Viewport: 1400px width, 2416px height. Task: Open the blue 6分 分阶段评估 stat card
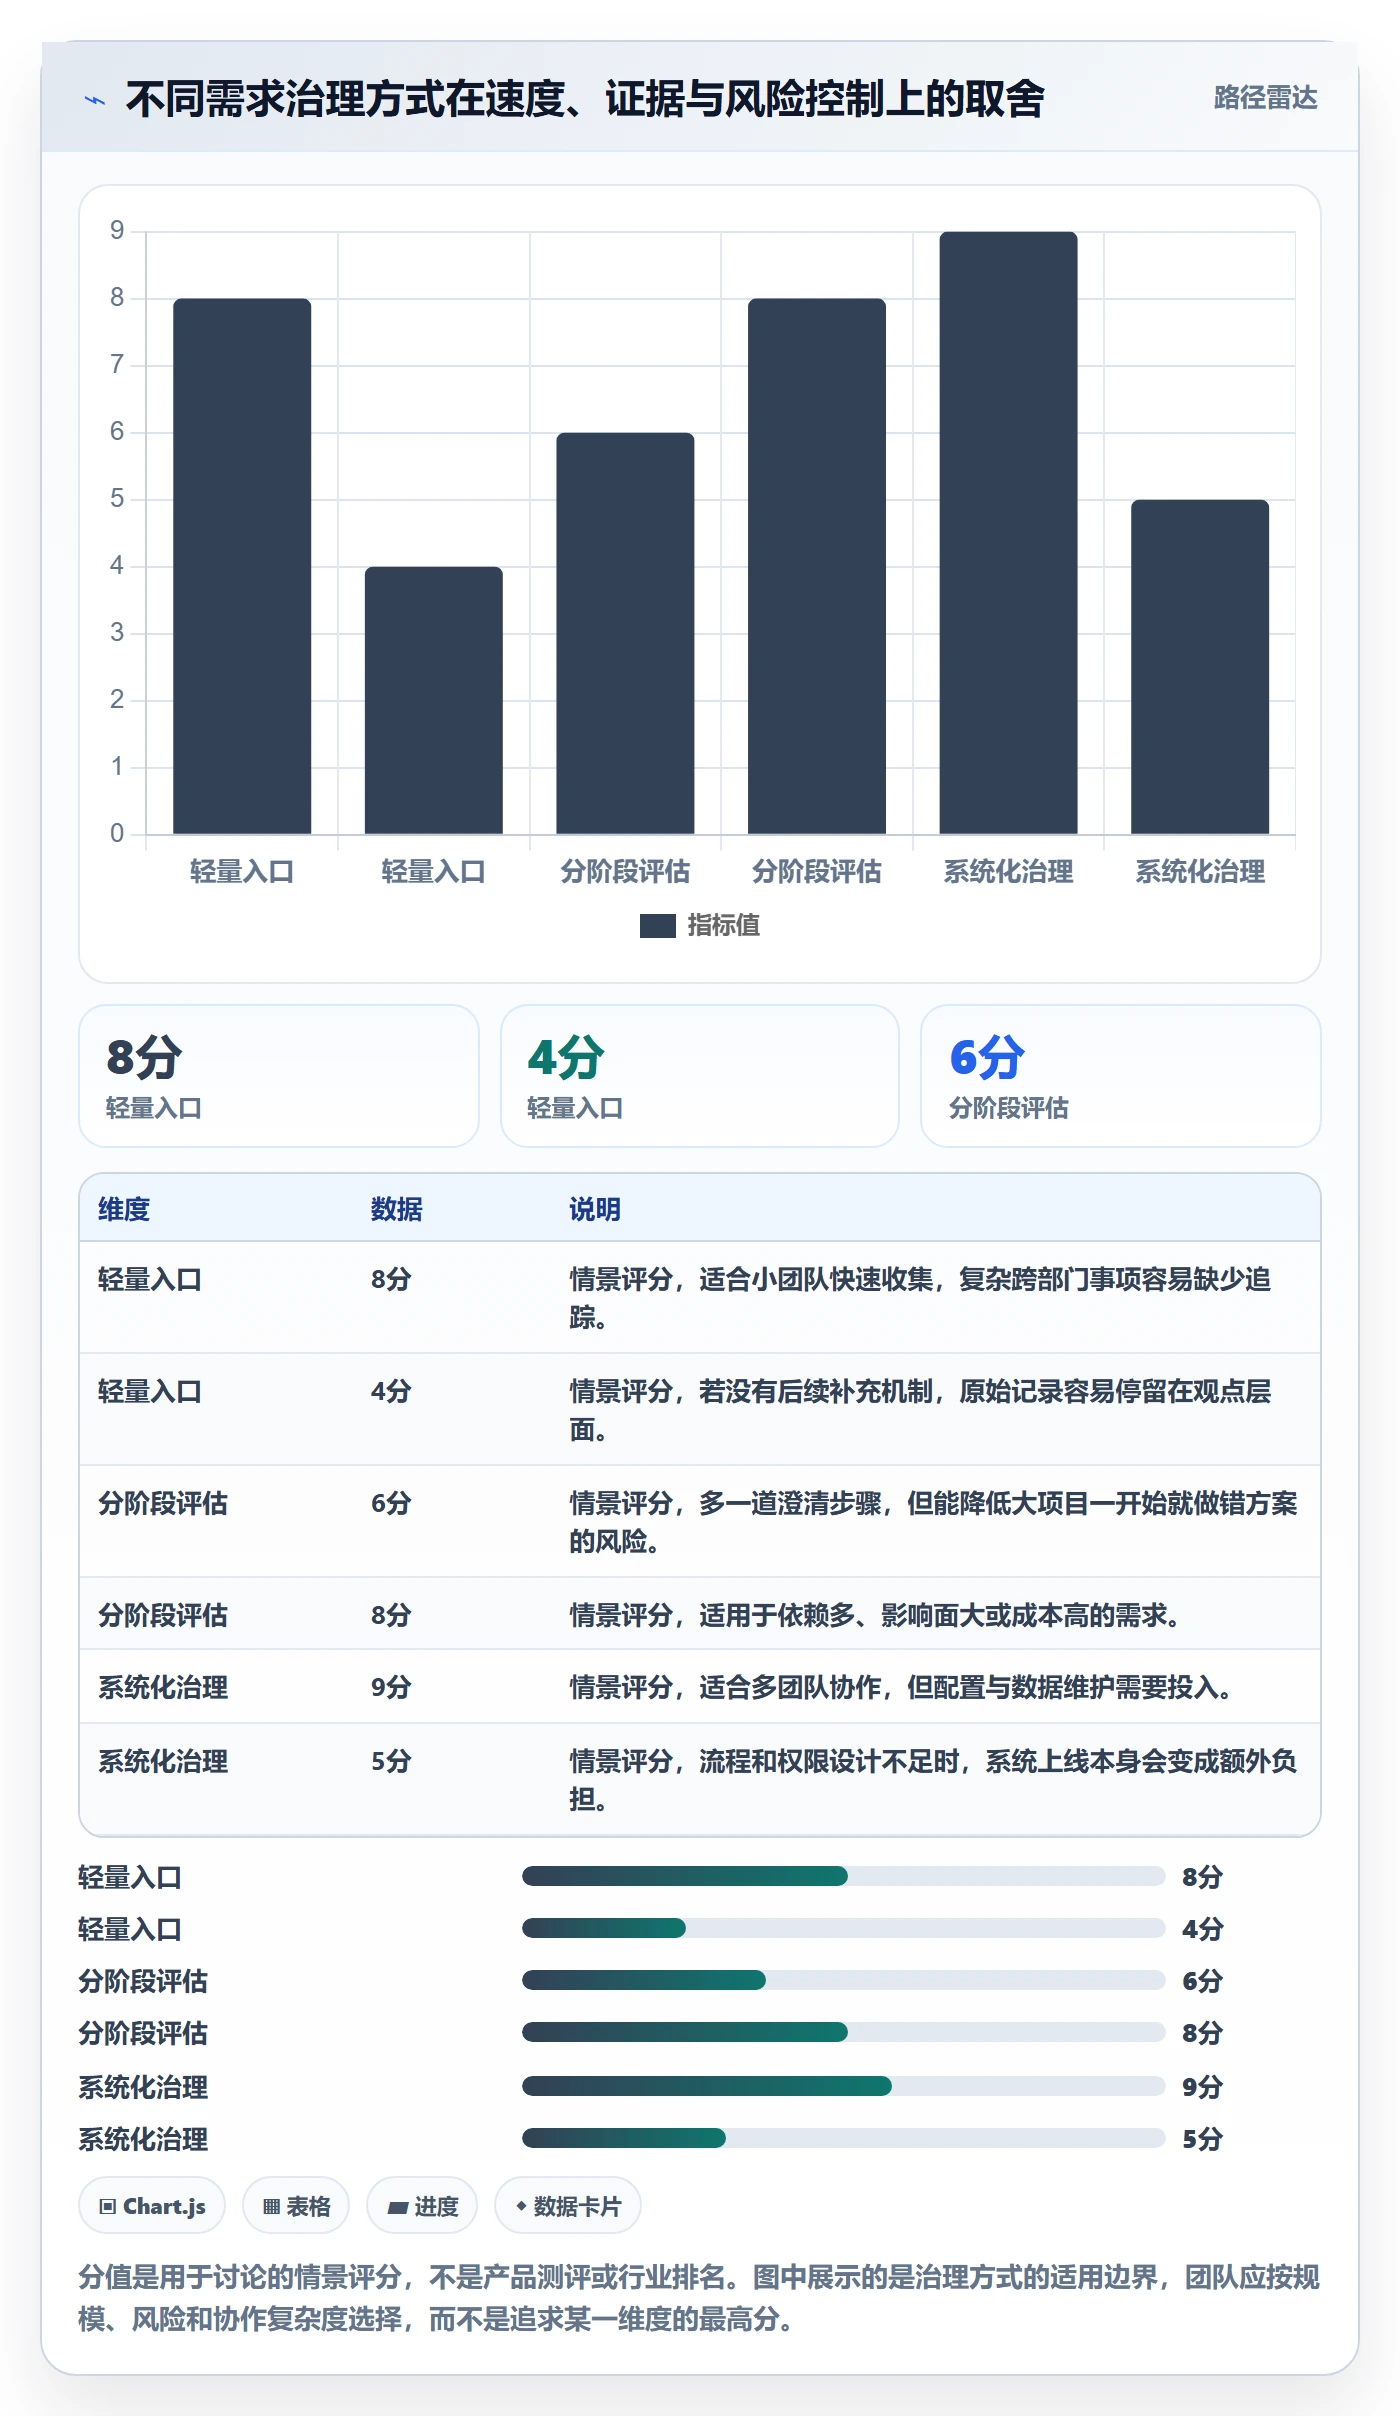(1121, 1076)
